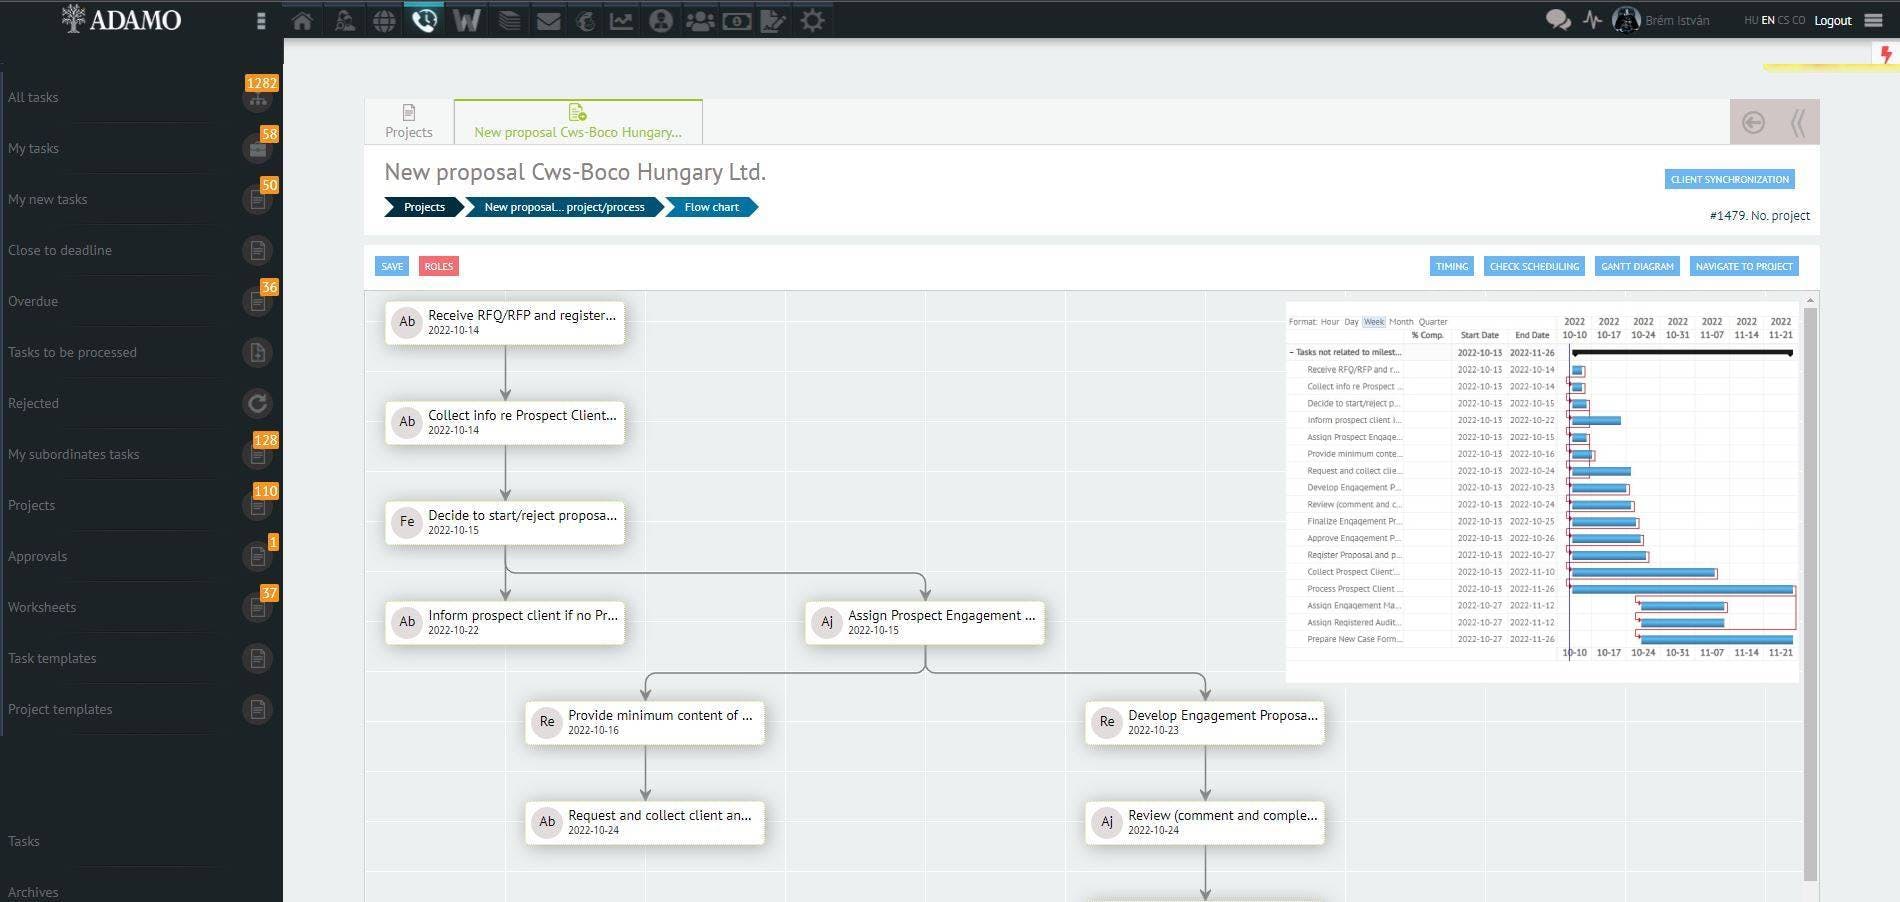Open the people group icon
1900x902 pixels.
tap(699, 20)
